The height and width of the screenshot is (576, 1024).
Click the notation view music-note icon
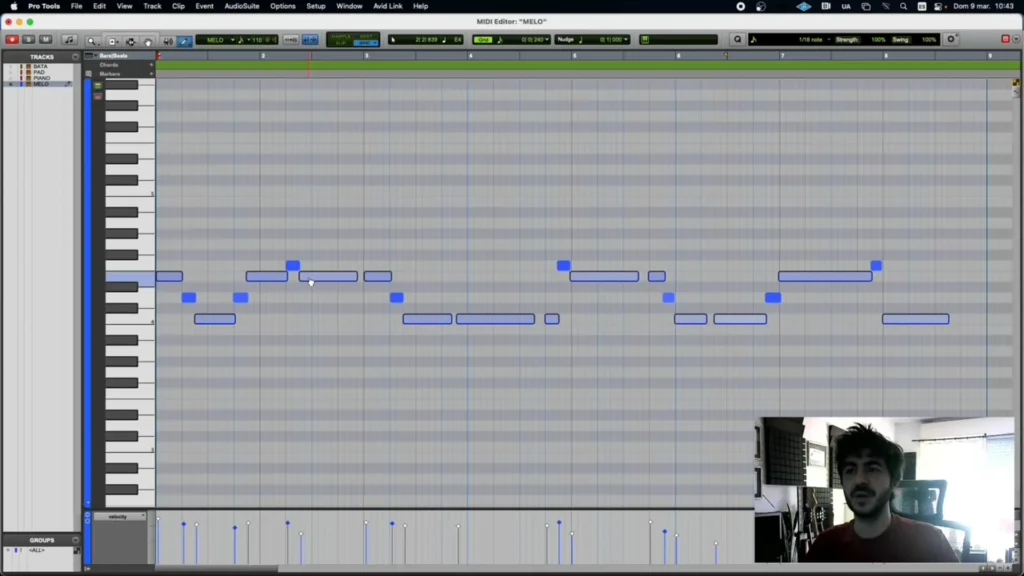tap(69, 40)
